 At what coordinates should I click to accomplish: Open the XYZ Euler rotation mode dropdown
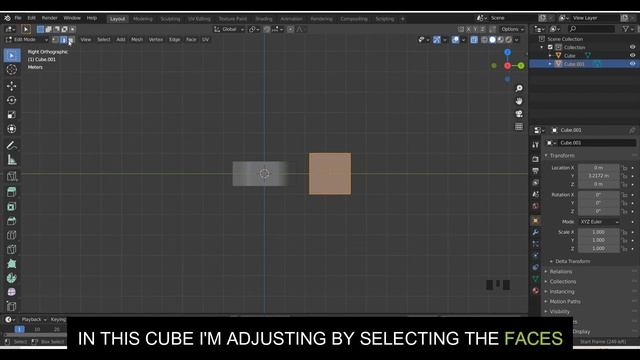tap(599, 222)
